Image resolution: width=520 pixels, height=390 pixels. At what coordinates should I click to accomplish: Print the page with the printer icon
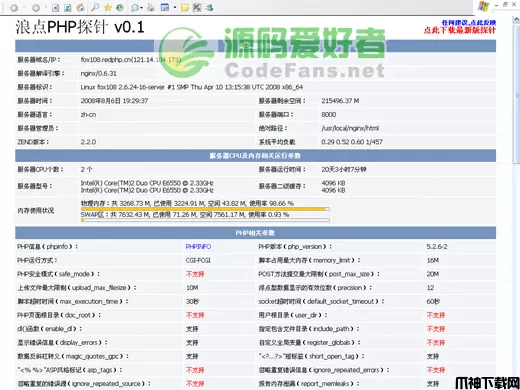151,7
